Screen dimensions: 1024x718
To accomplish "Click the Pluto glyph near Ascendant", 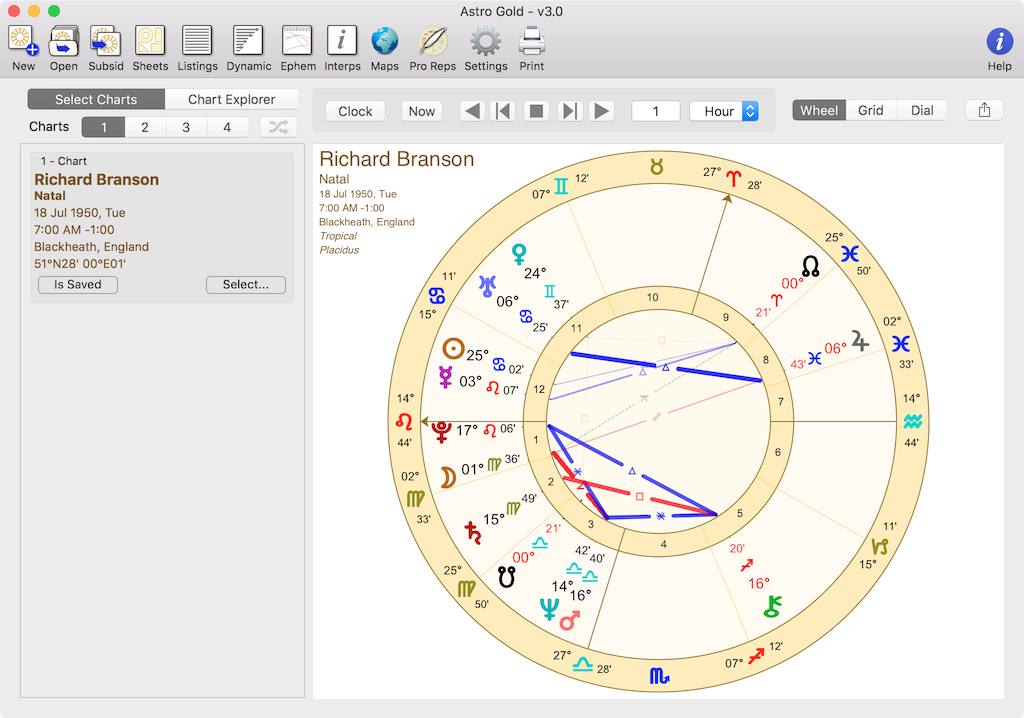I will [441, 431].
